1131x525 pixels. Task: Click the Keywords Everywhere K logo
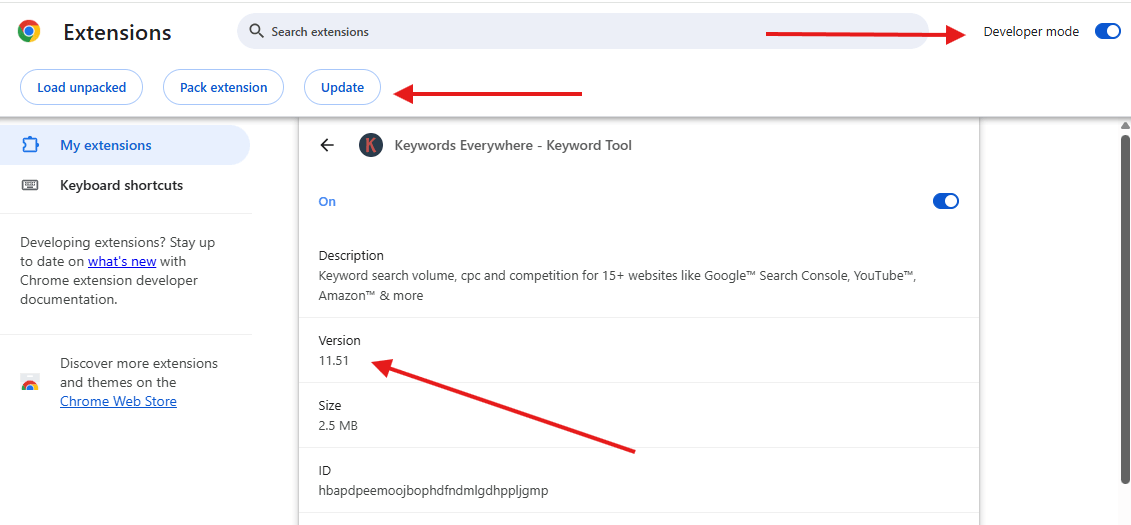pyautogui.click(x=371, y=145)
